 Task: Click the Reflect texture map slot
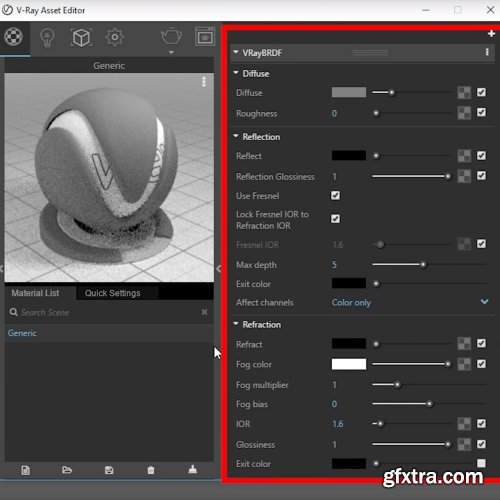click(464, 156)
